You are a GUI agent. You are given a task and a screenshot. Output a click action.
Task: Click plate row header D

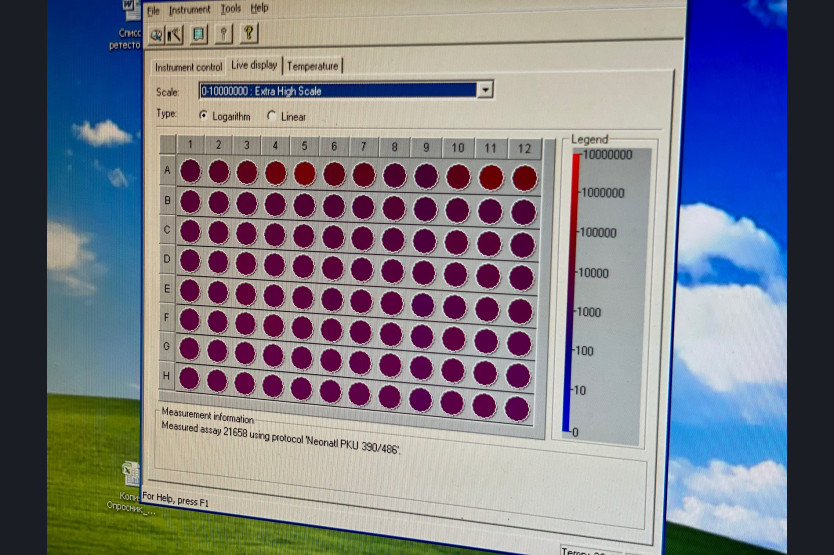(x=167, y=259)
